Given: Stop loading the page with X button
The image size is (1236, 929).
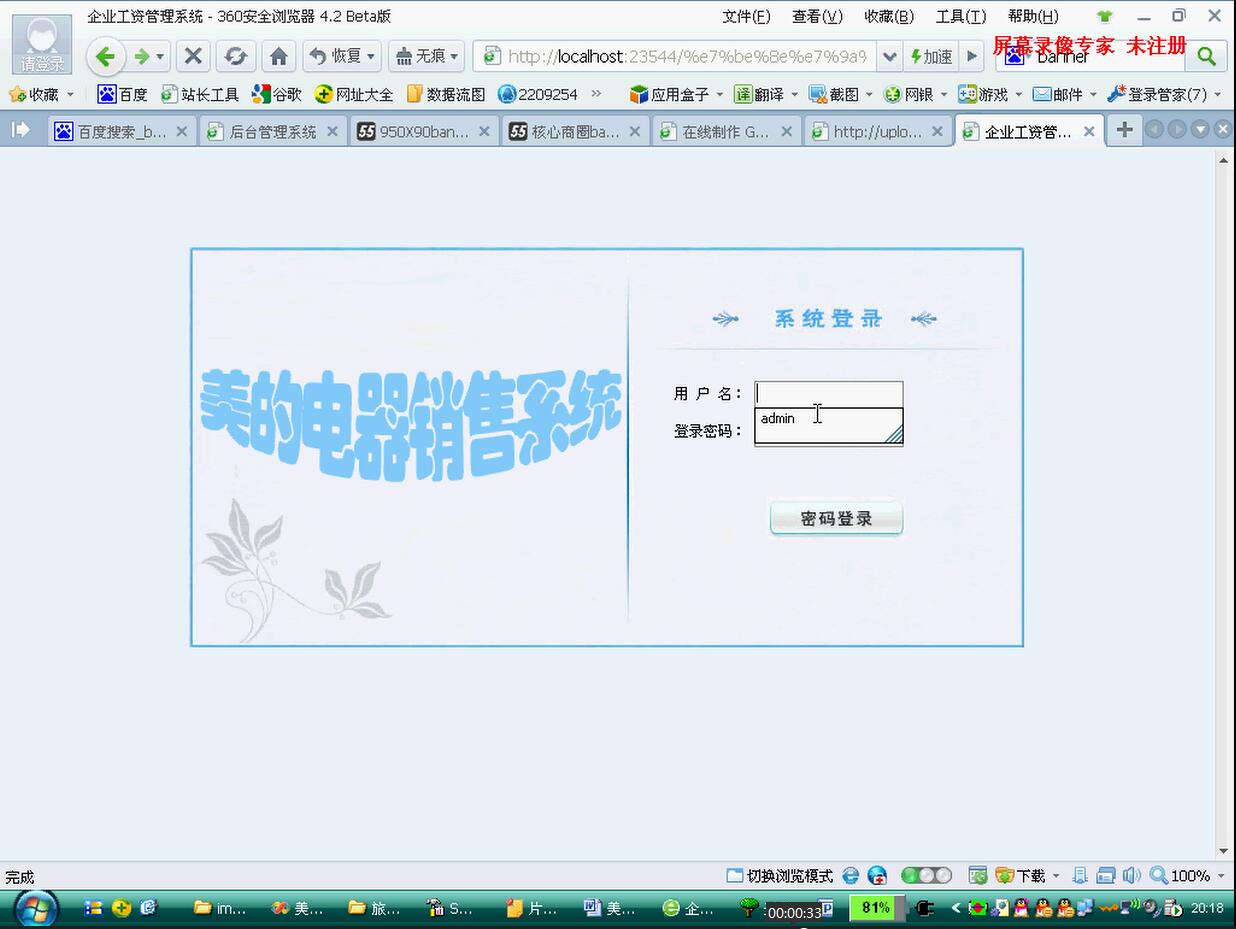Looking at the screenshot, I should click(194, 56).
